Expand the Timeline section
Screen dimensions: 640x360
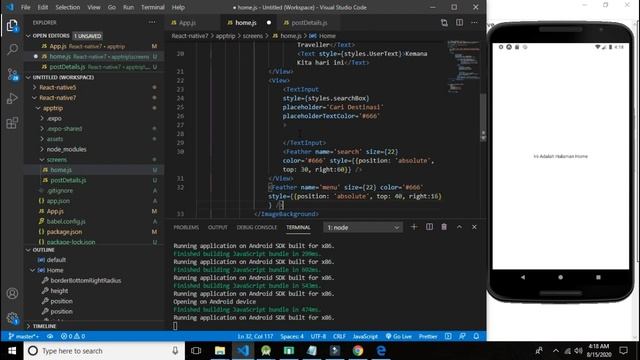click(44, 326)
